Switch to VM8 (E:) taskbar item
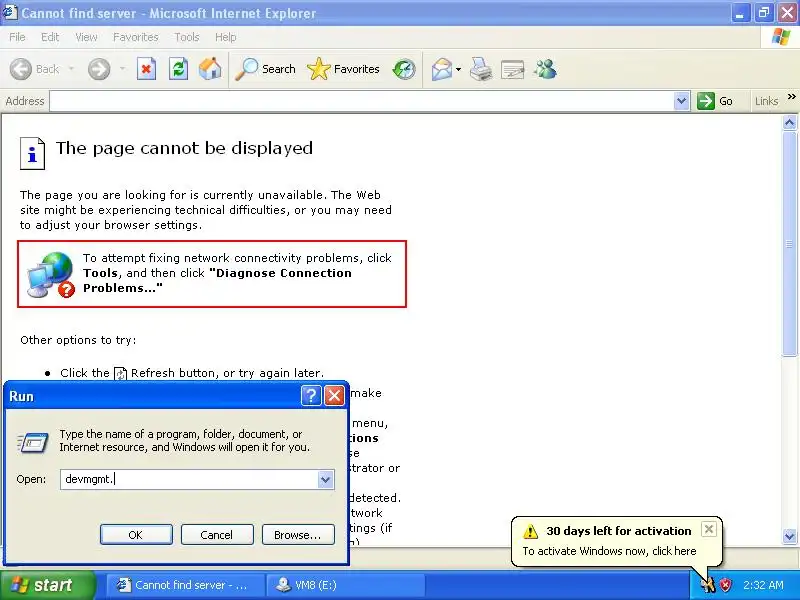The width and height of the screenshot is (800, 600). pyautogui.click(x=346, y=585)
